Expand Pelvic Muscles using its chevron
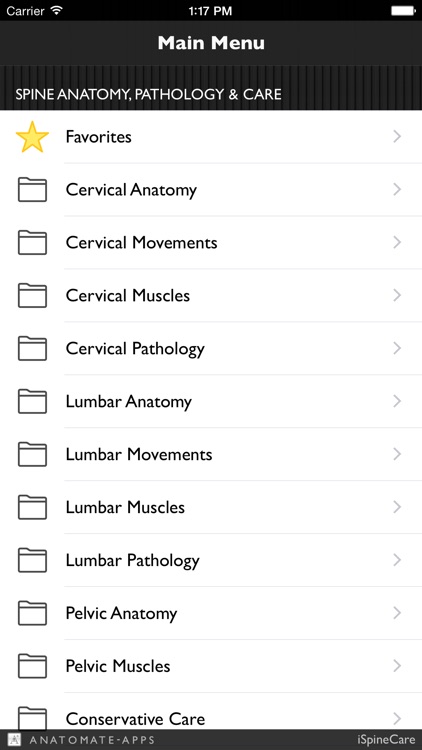The height and width of the screenshot is (750, 422). pyautogui.click(x=397, y=666)
